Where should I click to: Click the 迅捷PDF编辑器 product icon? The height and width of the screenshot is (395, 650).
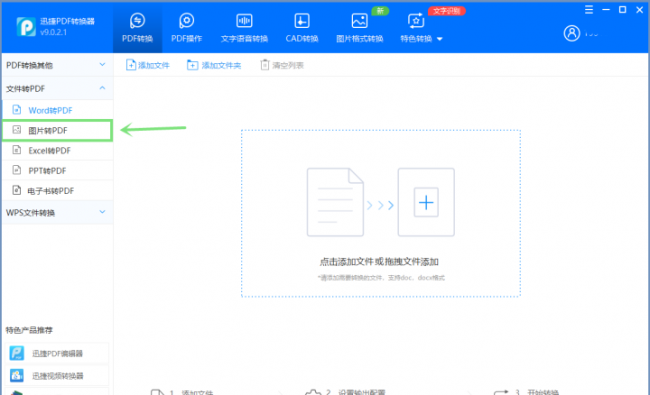[17, 353]
